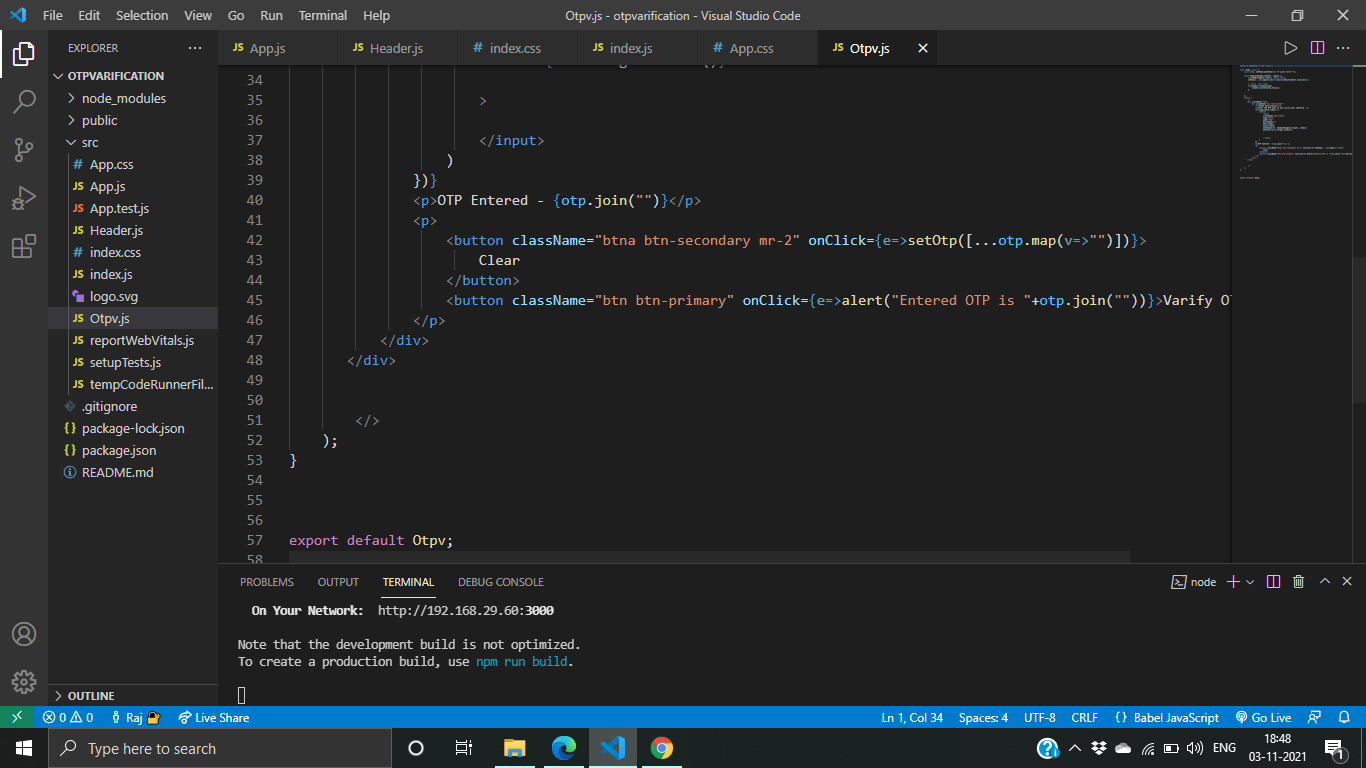The width and height of the screenshot is (1366, 768).
Task: Toggle Go Live server in the status bar
Action: [x=1263, y=717]
